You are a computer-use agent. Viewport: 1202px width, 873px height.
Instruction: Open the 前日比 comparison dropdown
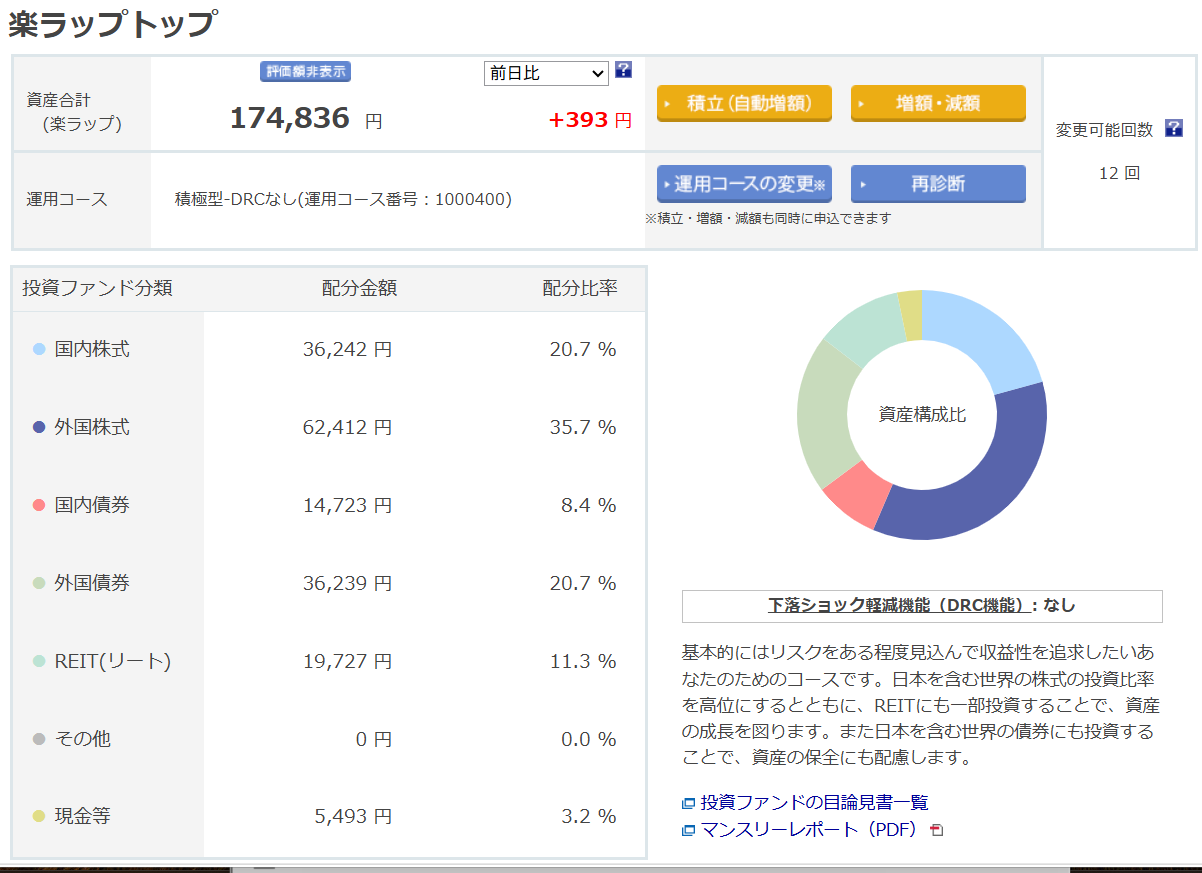pos(546,73)
